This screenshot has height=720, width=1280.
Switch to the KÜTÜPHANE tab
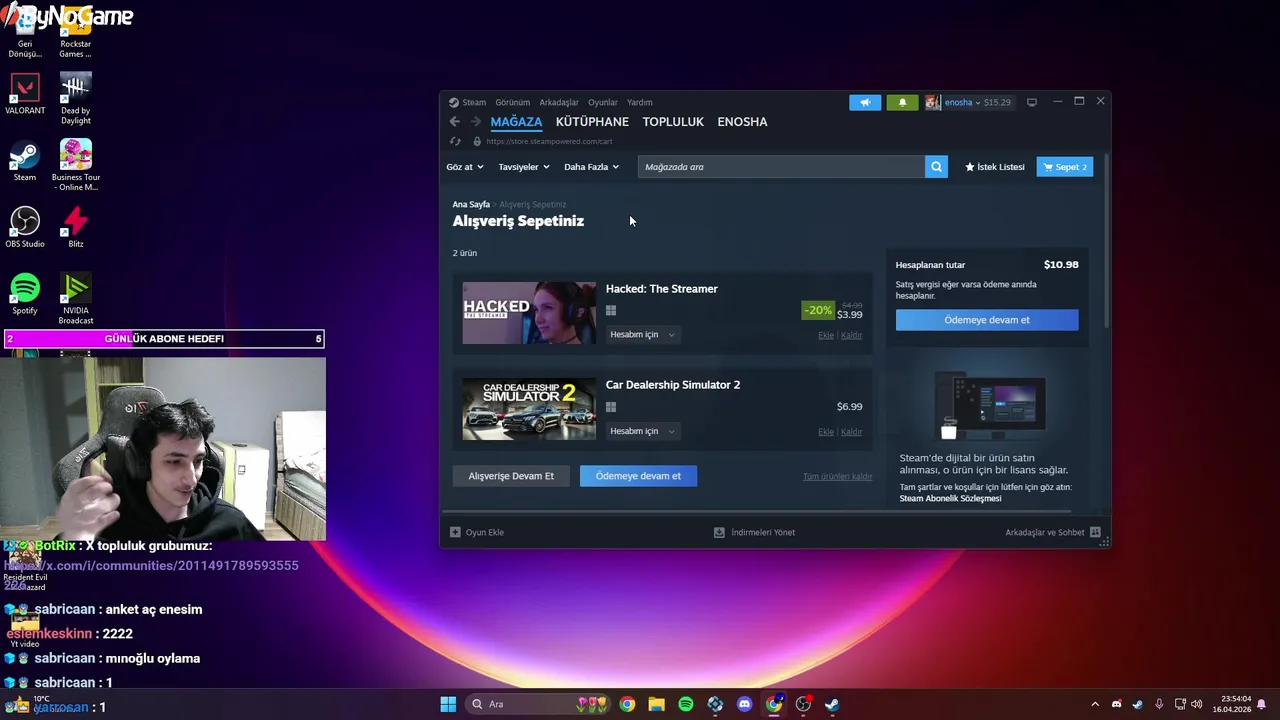pyautogui.click(x=592, y=122)
